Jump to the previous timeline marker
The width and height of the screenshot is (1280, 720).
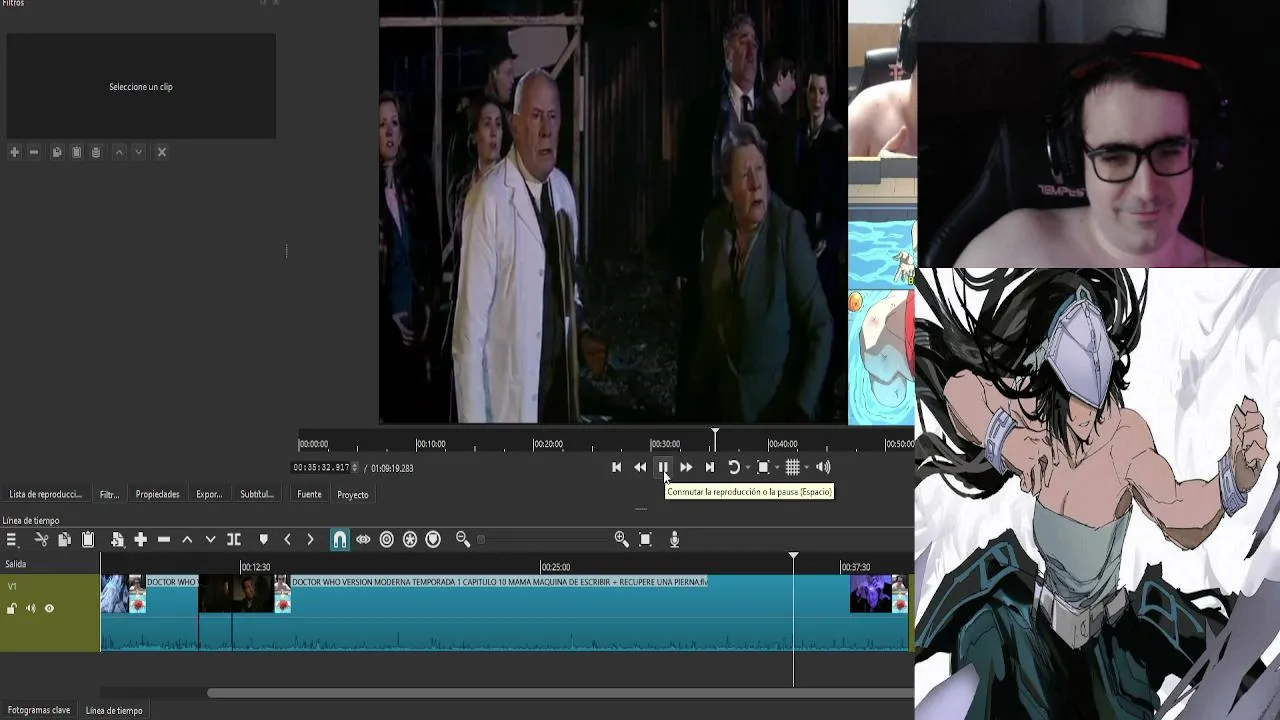click(x=287, y=540)
